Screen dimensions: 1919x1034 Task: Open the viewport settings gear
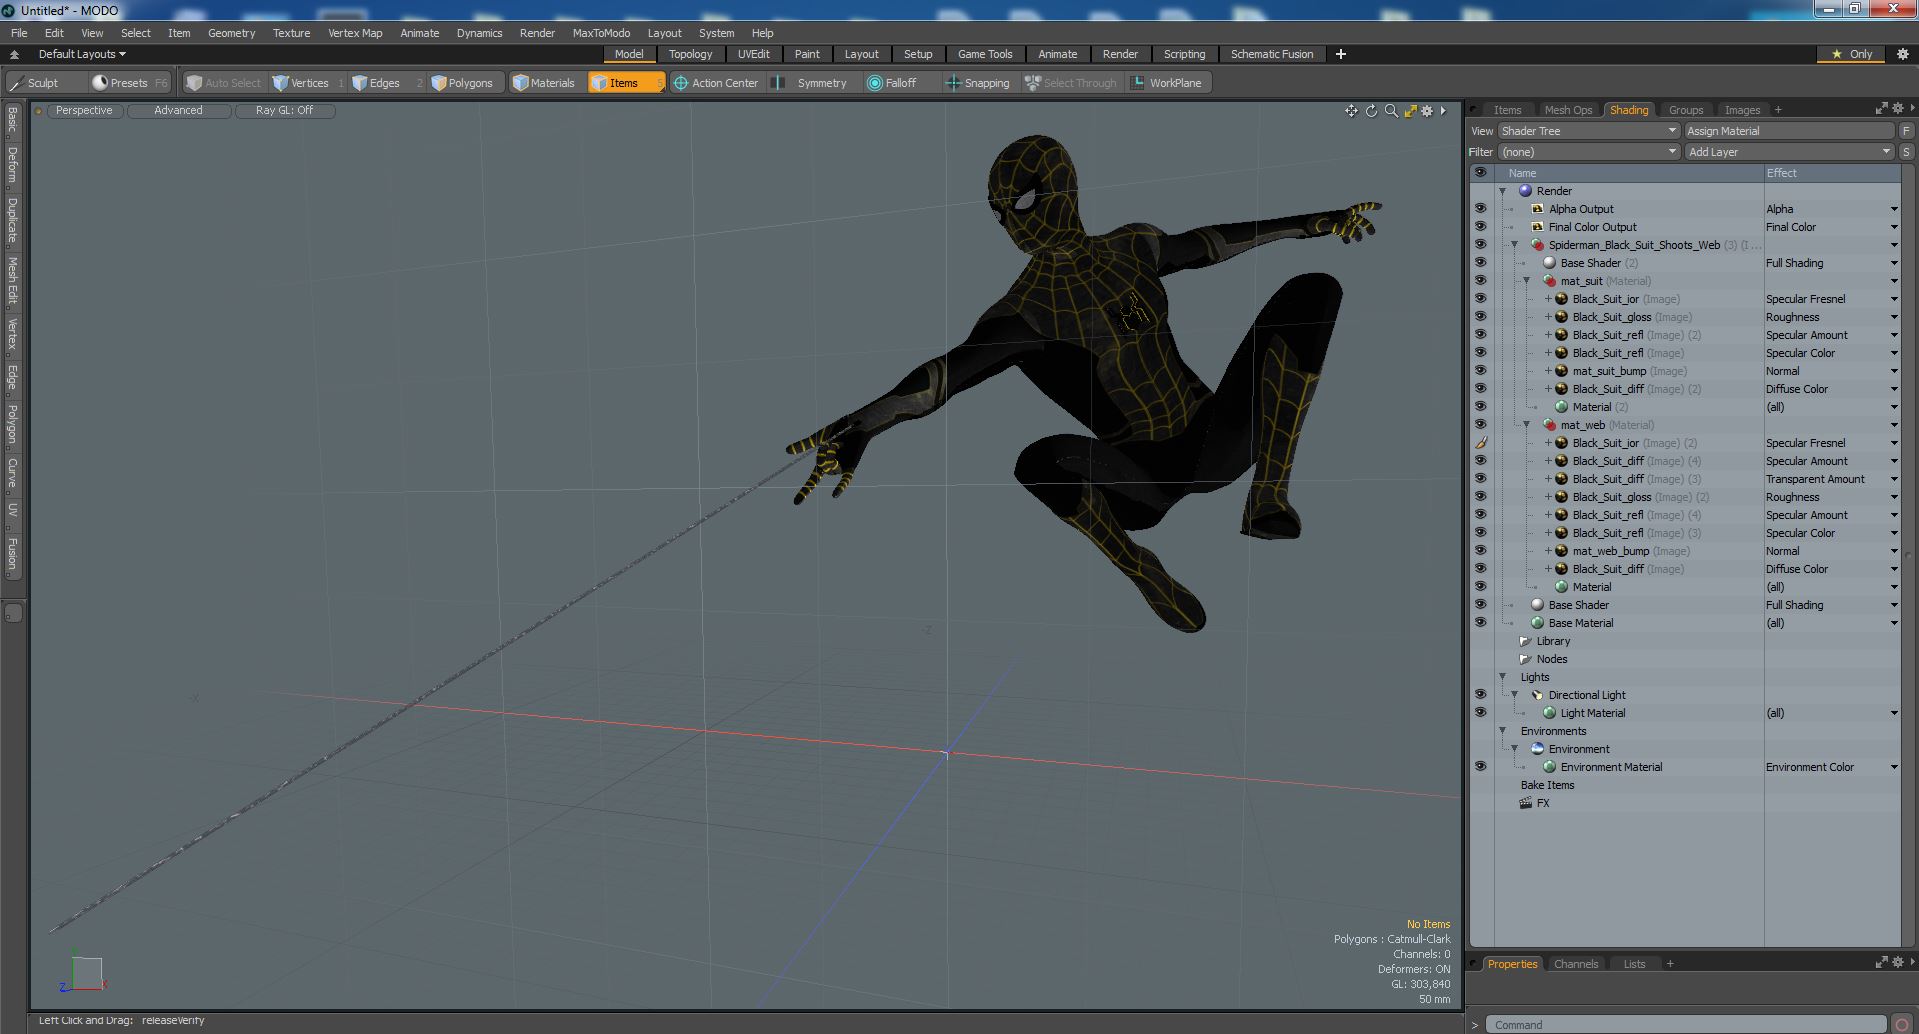[1428, 111]
